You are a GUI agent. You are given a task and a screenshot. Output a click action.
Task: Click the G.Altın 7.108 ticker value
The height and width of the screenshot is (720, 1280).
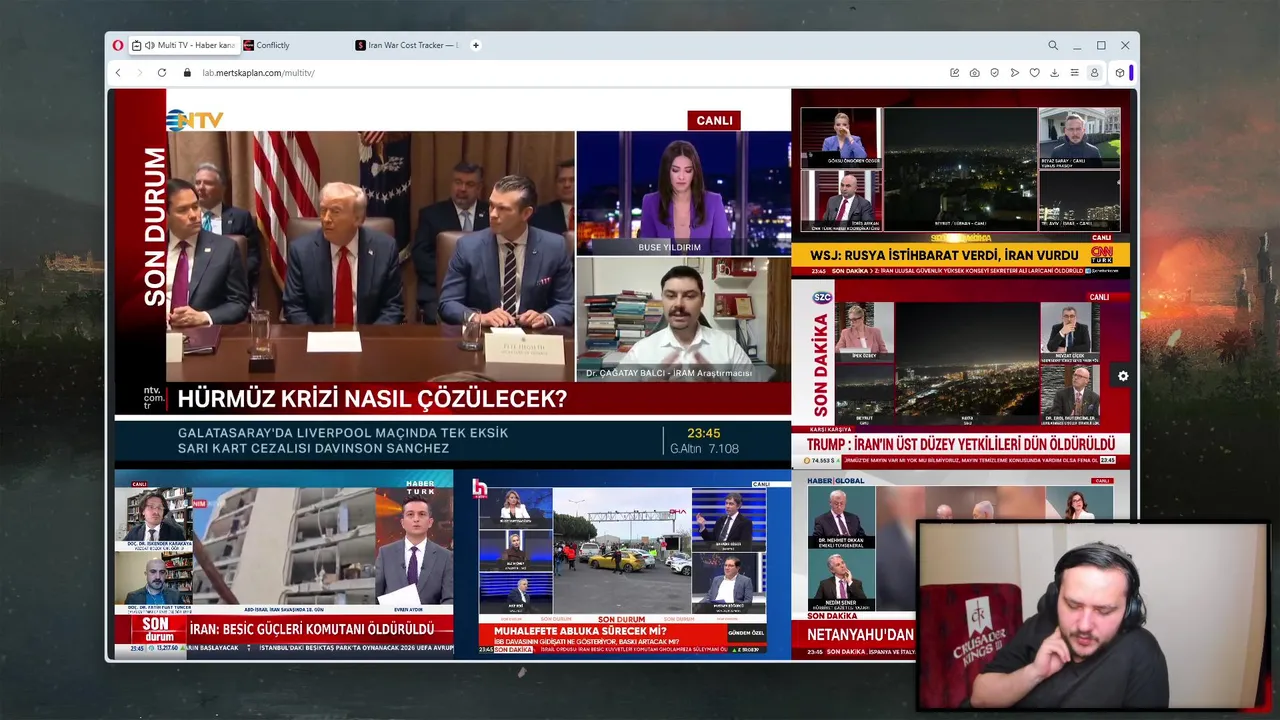pyautogui.click(x=704, y=449)
